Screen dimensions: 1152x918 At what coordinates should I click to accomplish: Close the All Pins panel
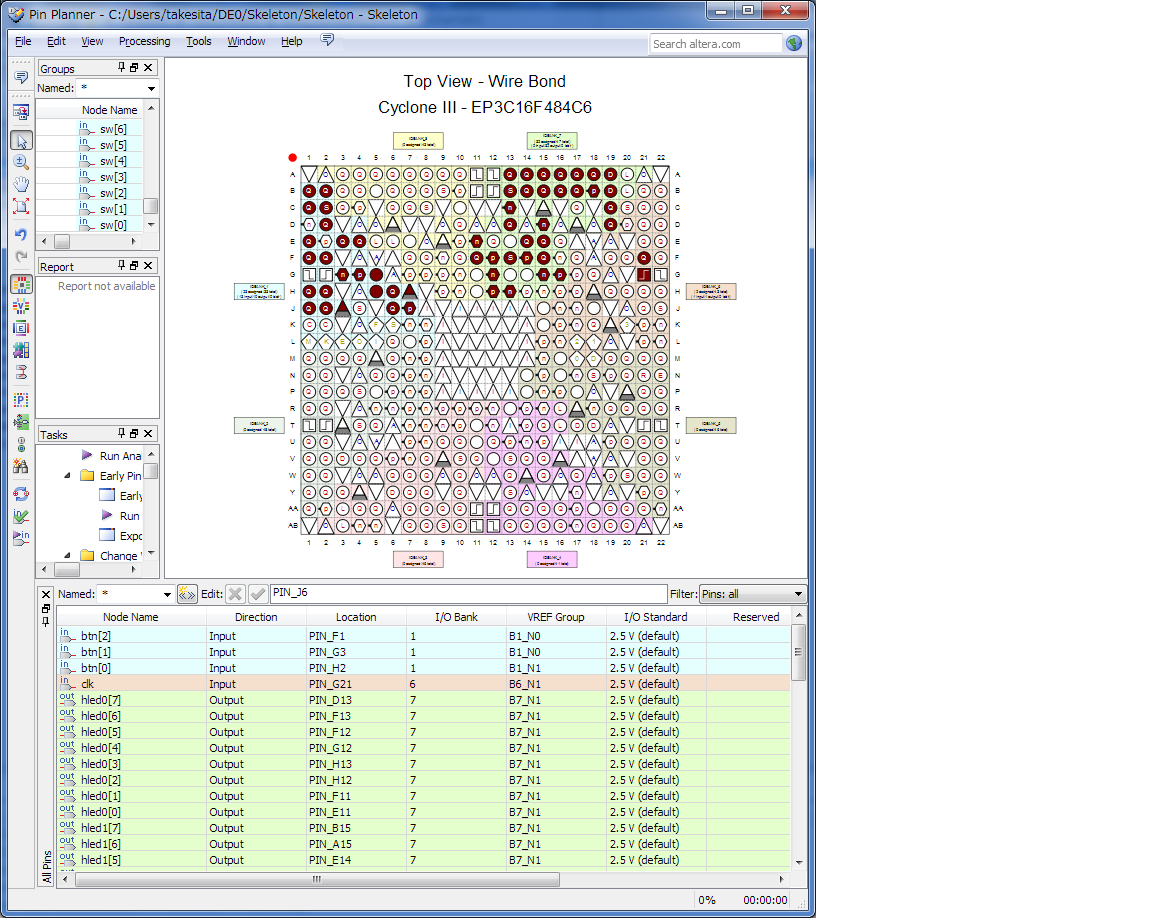pos(46,595)
